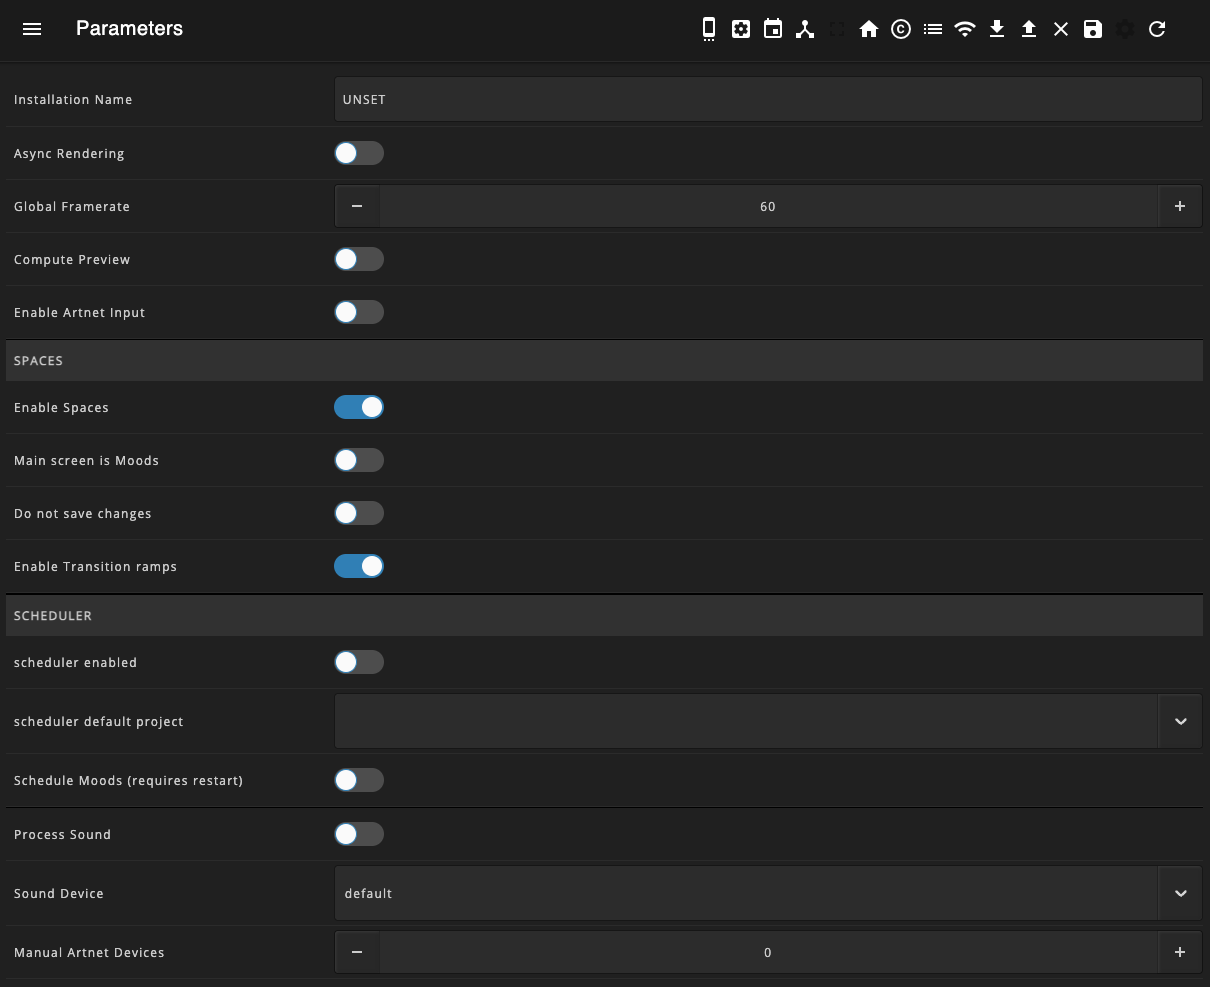The width and height of the screenshot is (1210, 987).
Task: Turn on the scheduler enabled switch
Action: [359, 662]
